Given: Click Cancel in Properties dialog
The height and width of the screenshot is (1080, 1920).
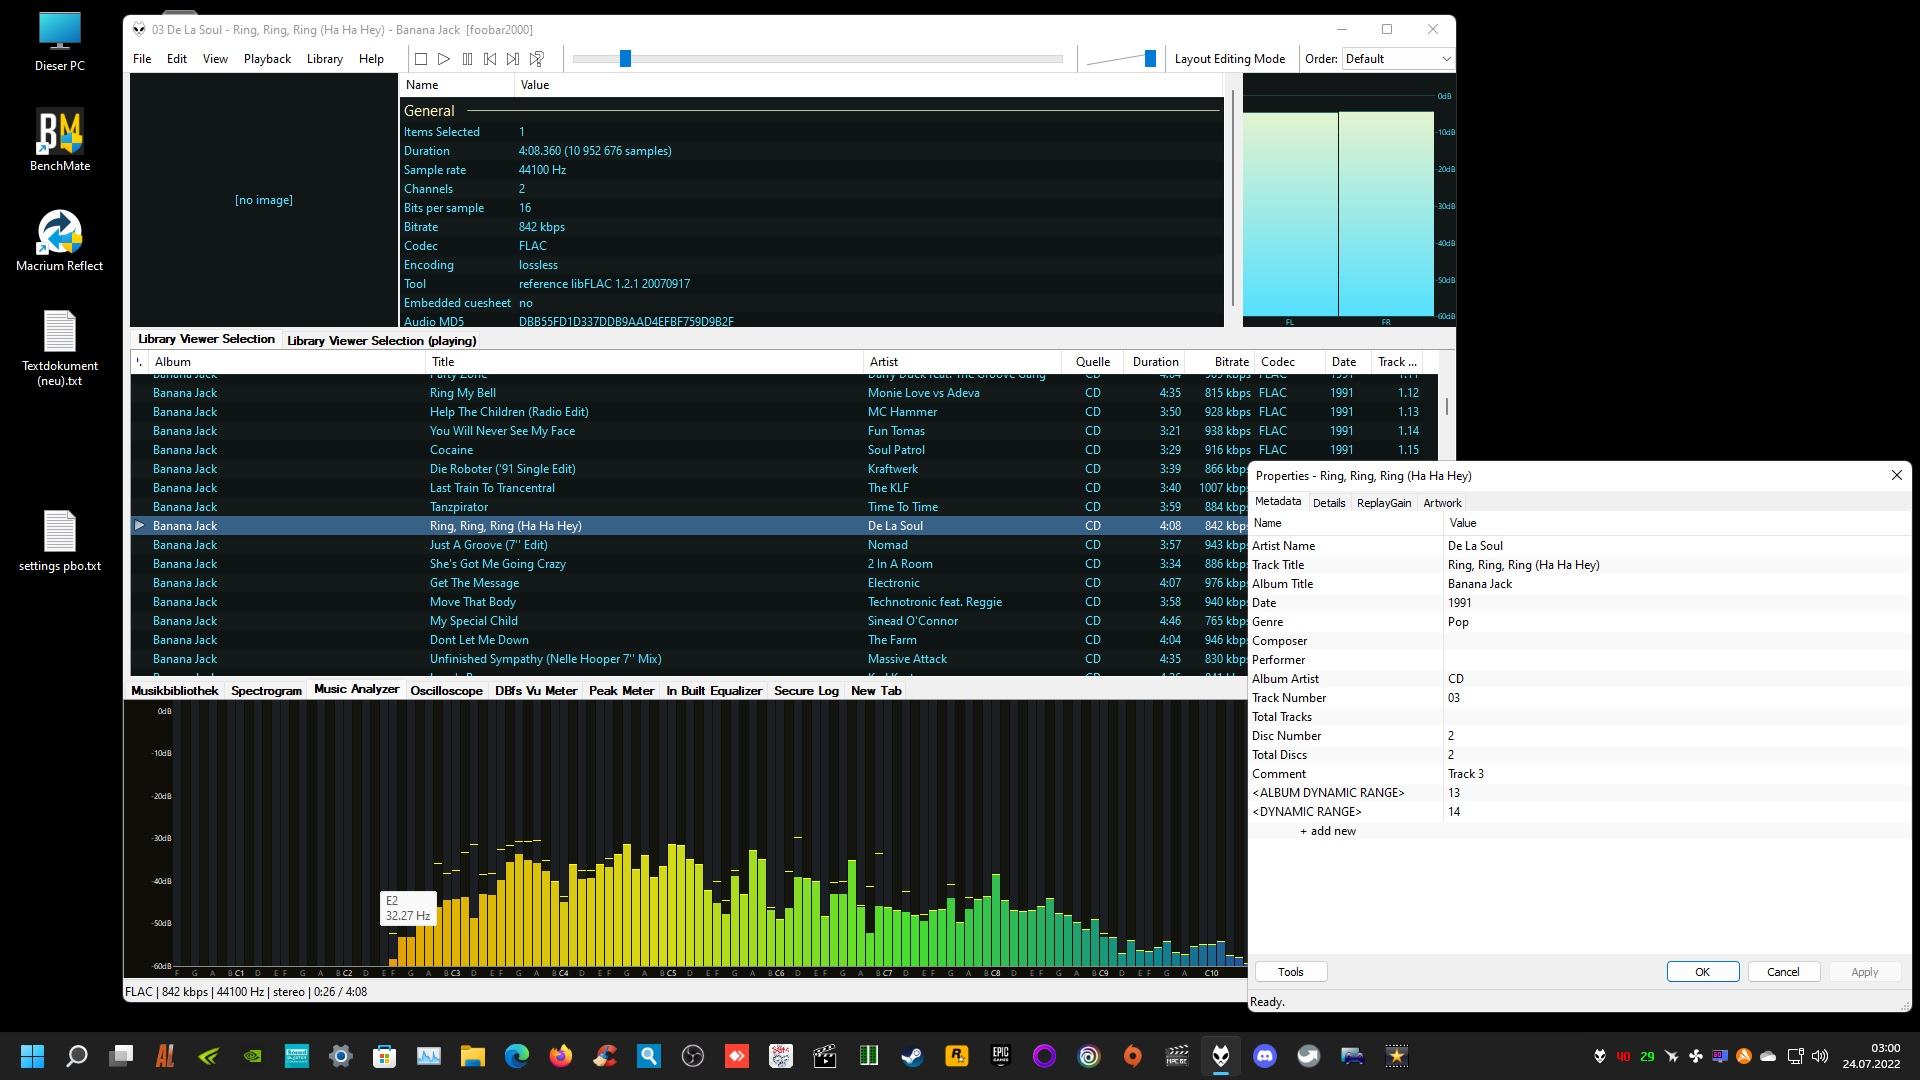Looking at the screenshot, I should tap(1783, 972).
